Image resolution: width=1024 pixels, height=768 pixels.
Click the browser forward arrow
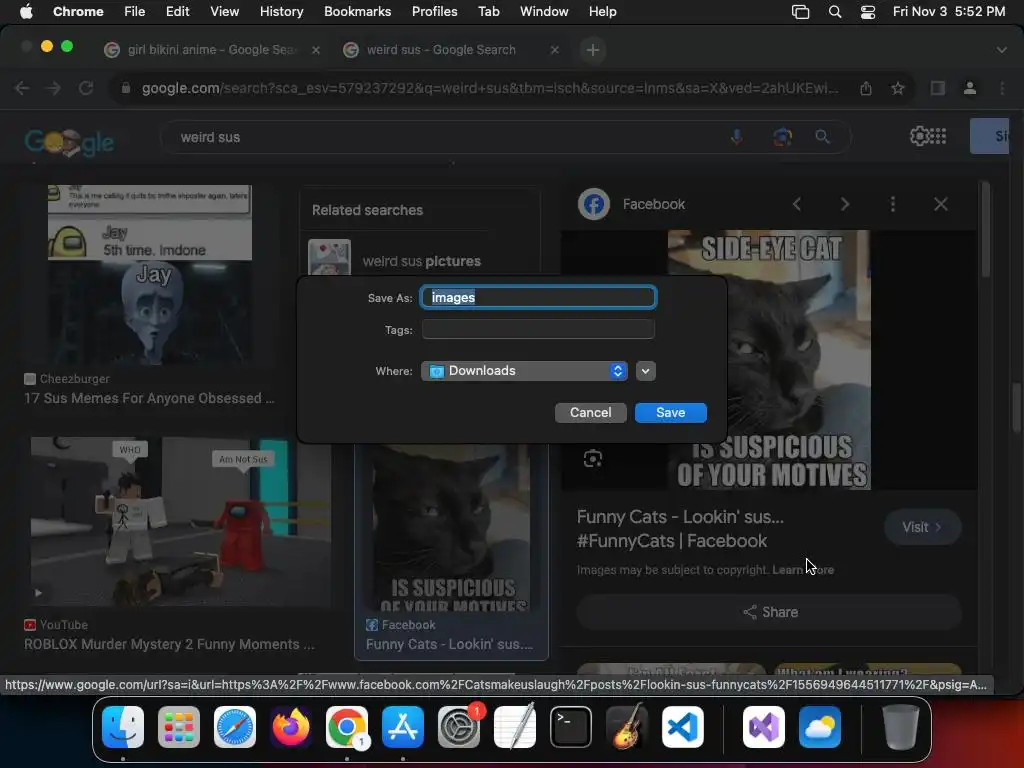54,88
